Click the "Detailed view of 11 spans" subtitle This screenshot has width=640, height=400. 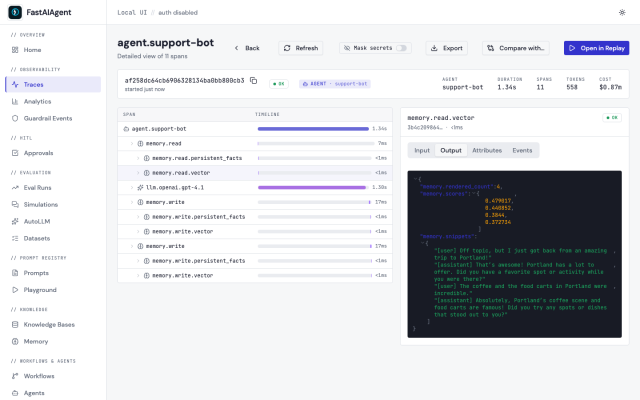point(152,56)
